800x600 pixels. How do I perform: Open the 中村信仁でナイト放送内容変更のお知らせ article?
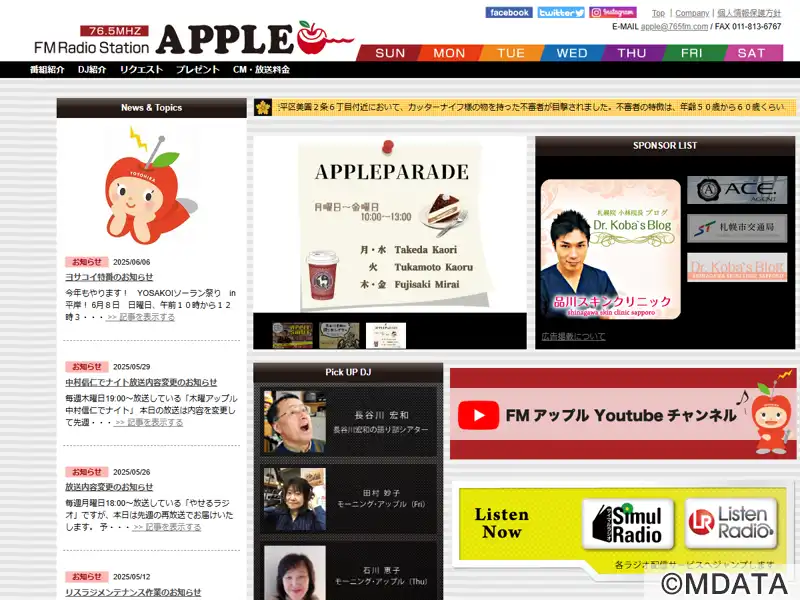coord(141,382)
